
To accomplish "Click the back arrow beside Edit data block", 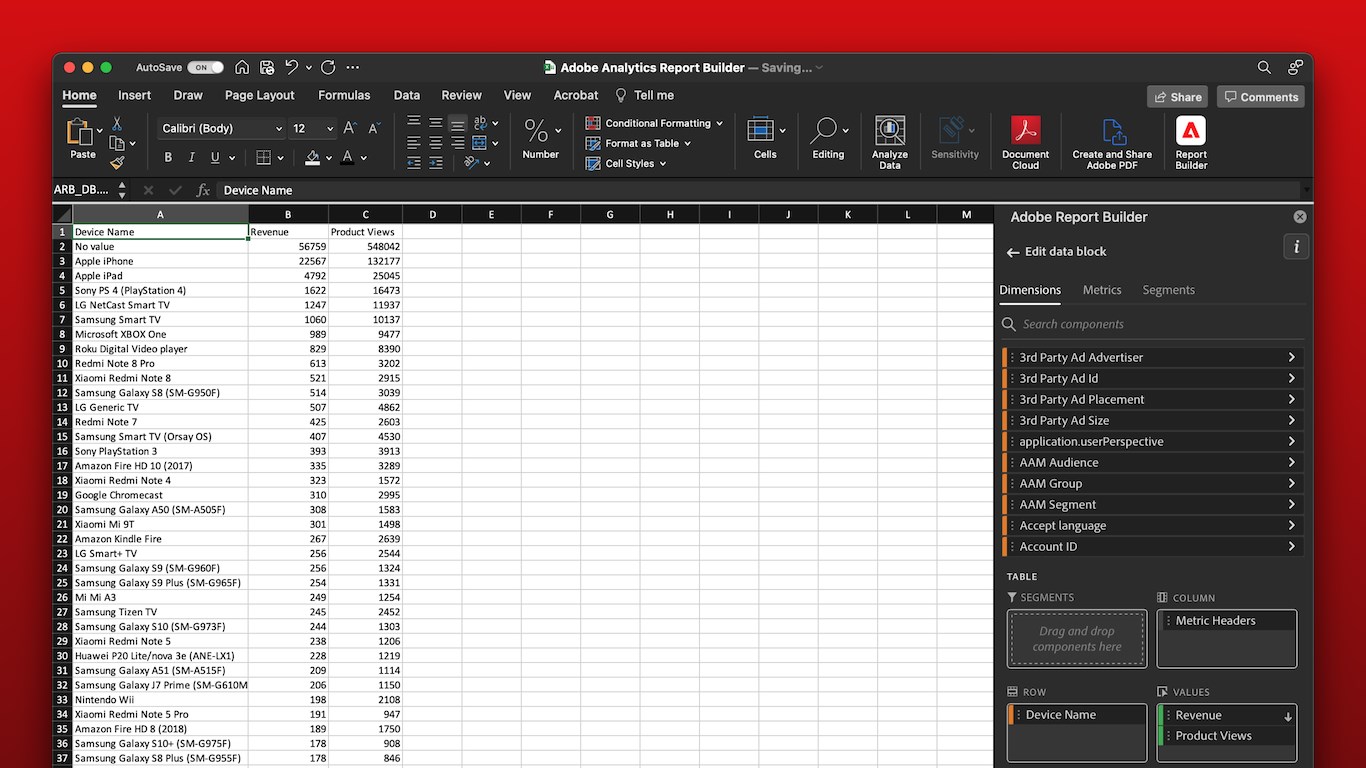I will click(x=1012, y=252).
